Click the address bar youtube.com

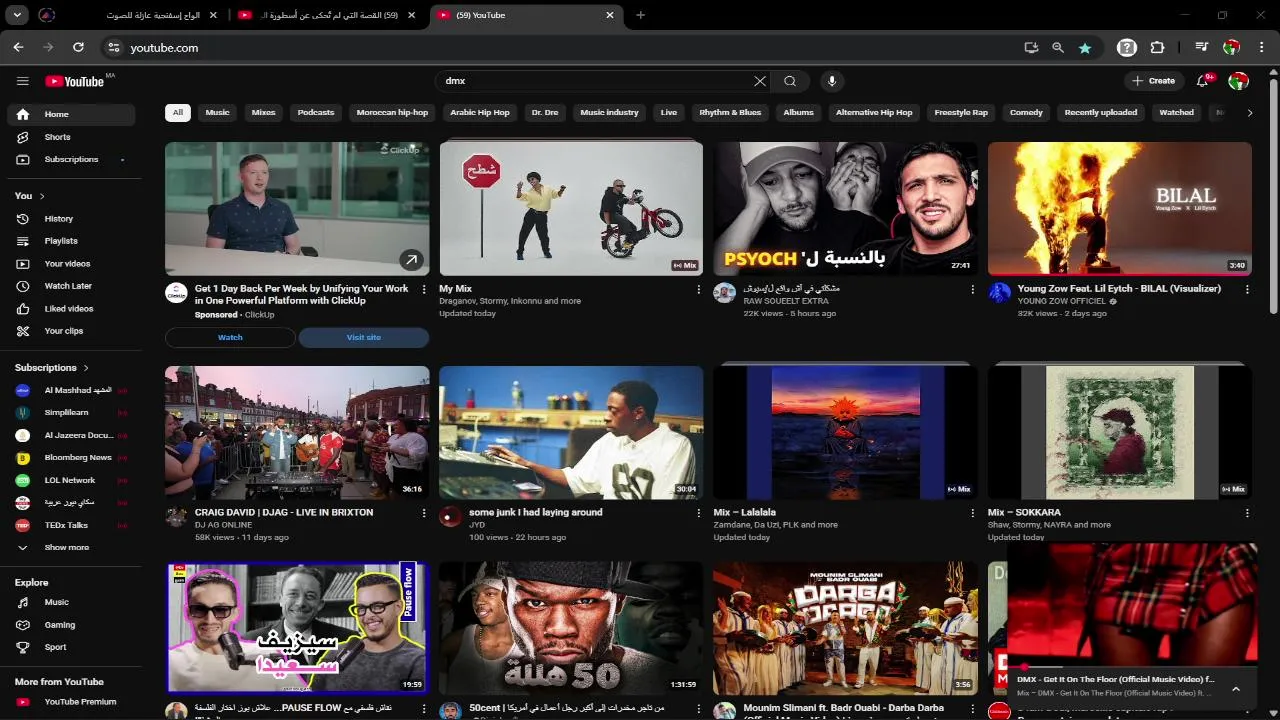coord(164,47)
